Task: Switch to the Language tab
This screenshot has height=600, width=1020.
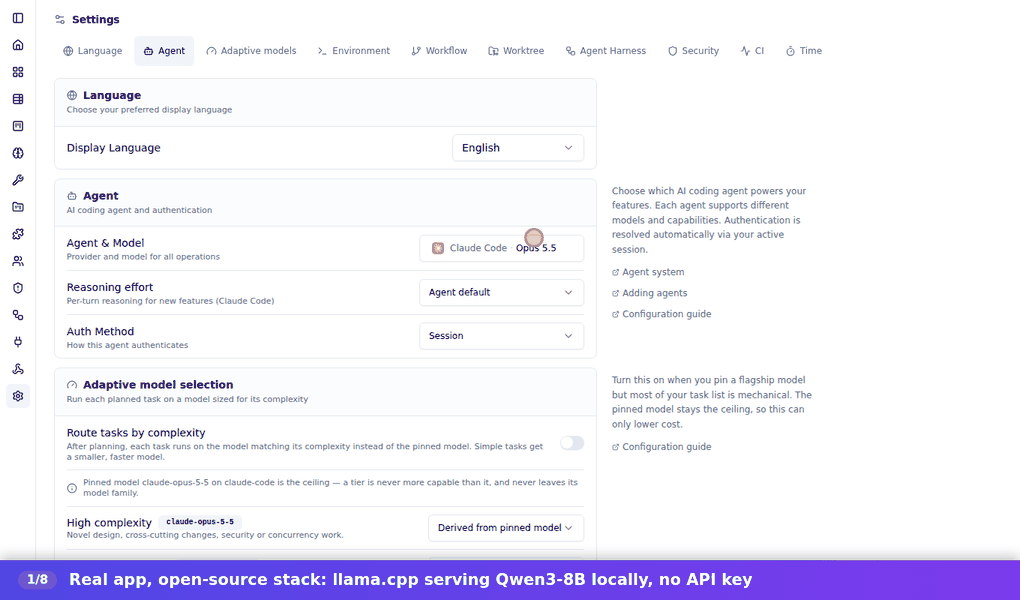Action: [x=92, y=51]
